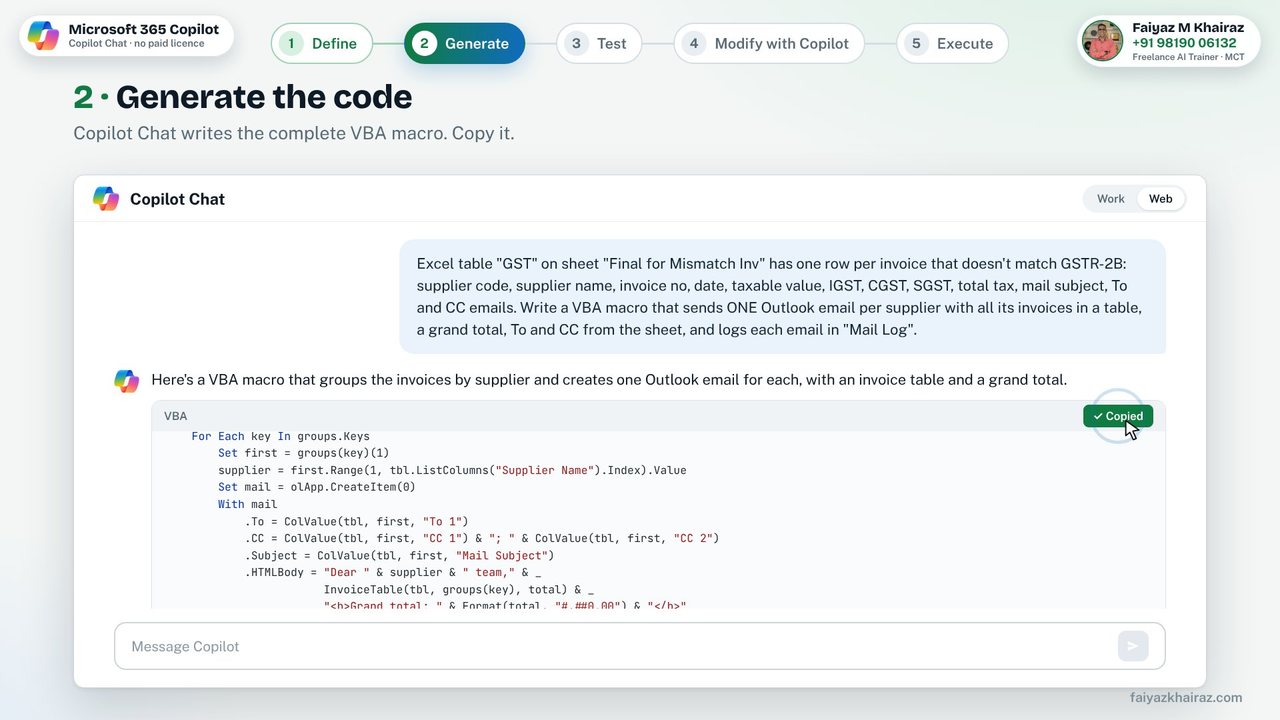Click 'Freelance AI Trainer · MCT' text

click(1188, 57)
